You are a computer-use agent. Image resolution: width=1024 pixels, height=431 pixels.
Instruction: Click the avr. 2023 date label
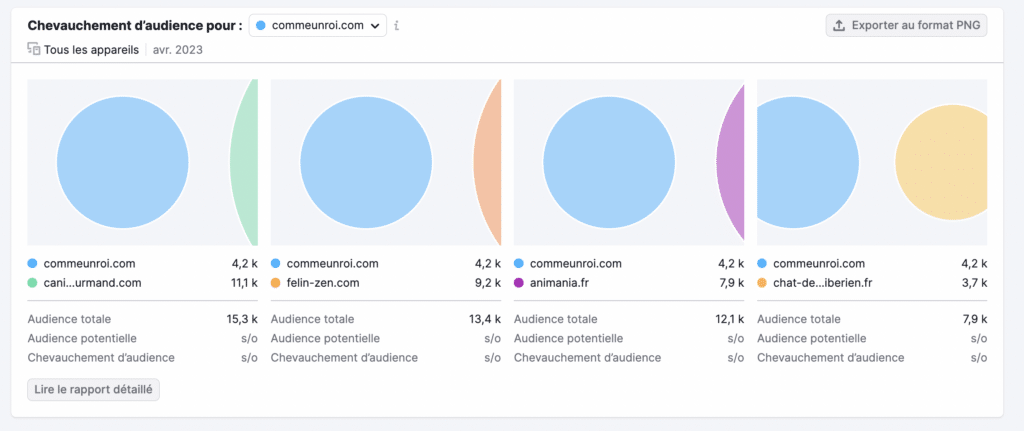pyautogui.click(x=178, y=50)
